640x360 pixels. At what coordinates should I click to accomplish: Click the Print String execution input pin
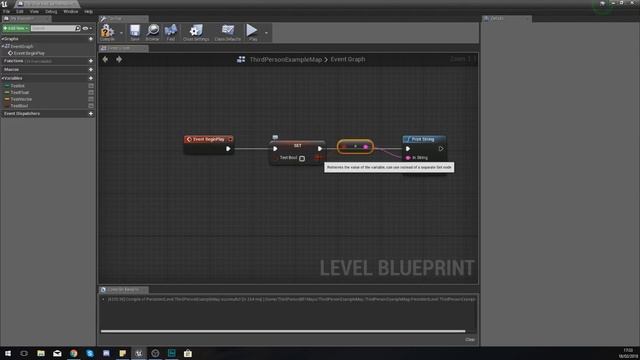(408, 149)
